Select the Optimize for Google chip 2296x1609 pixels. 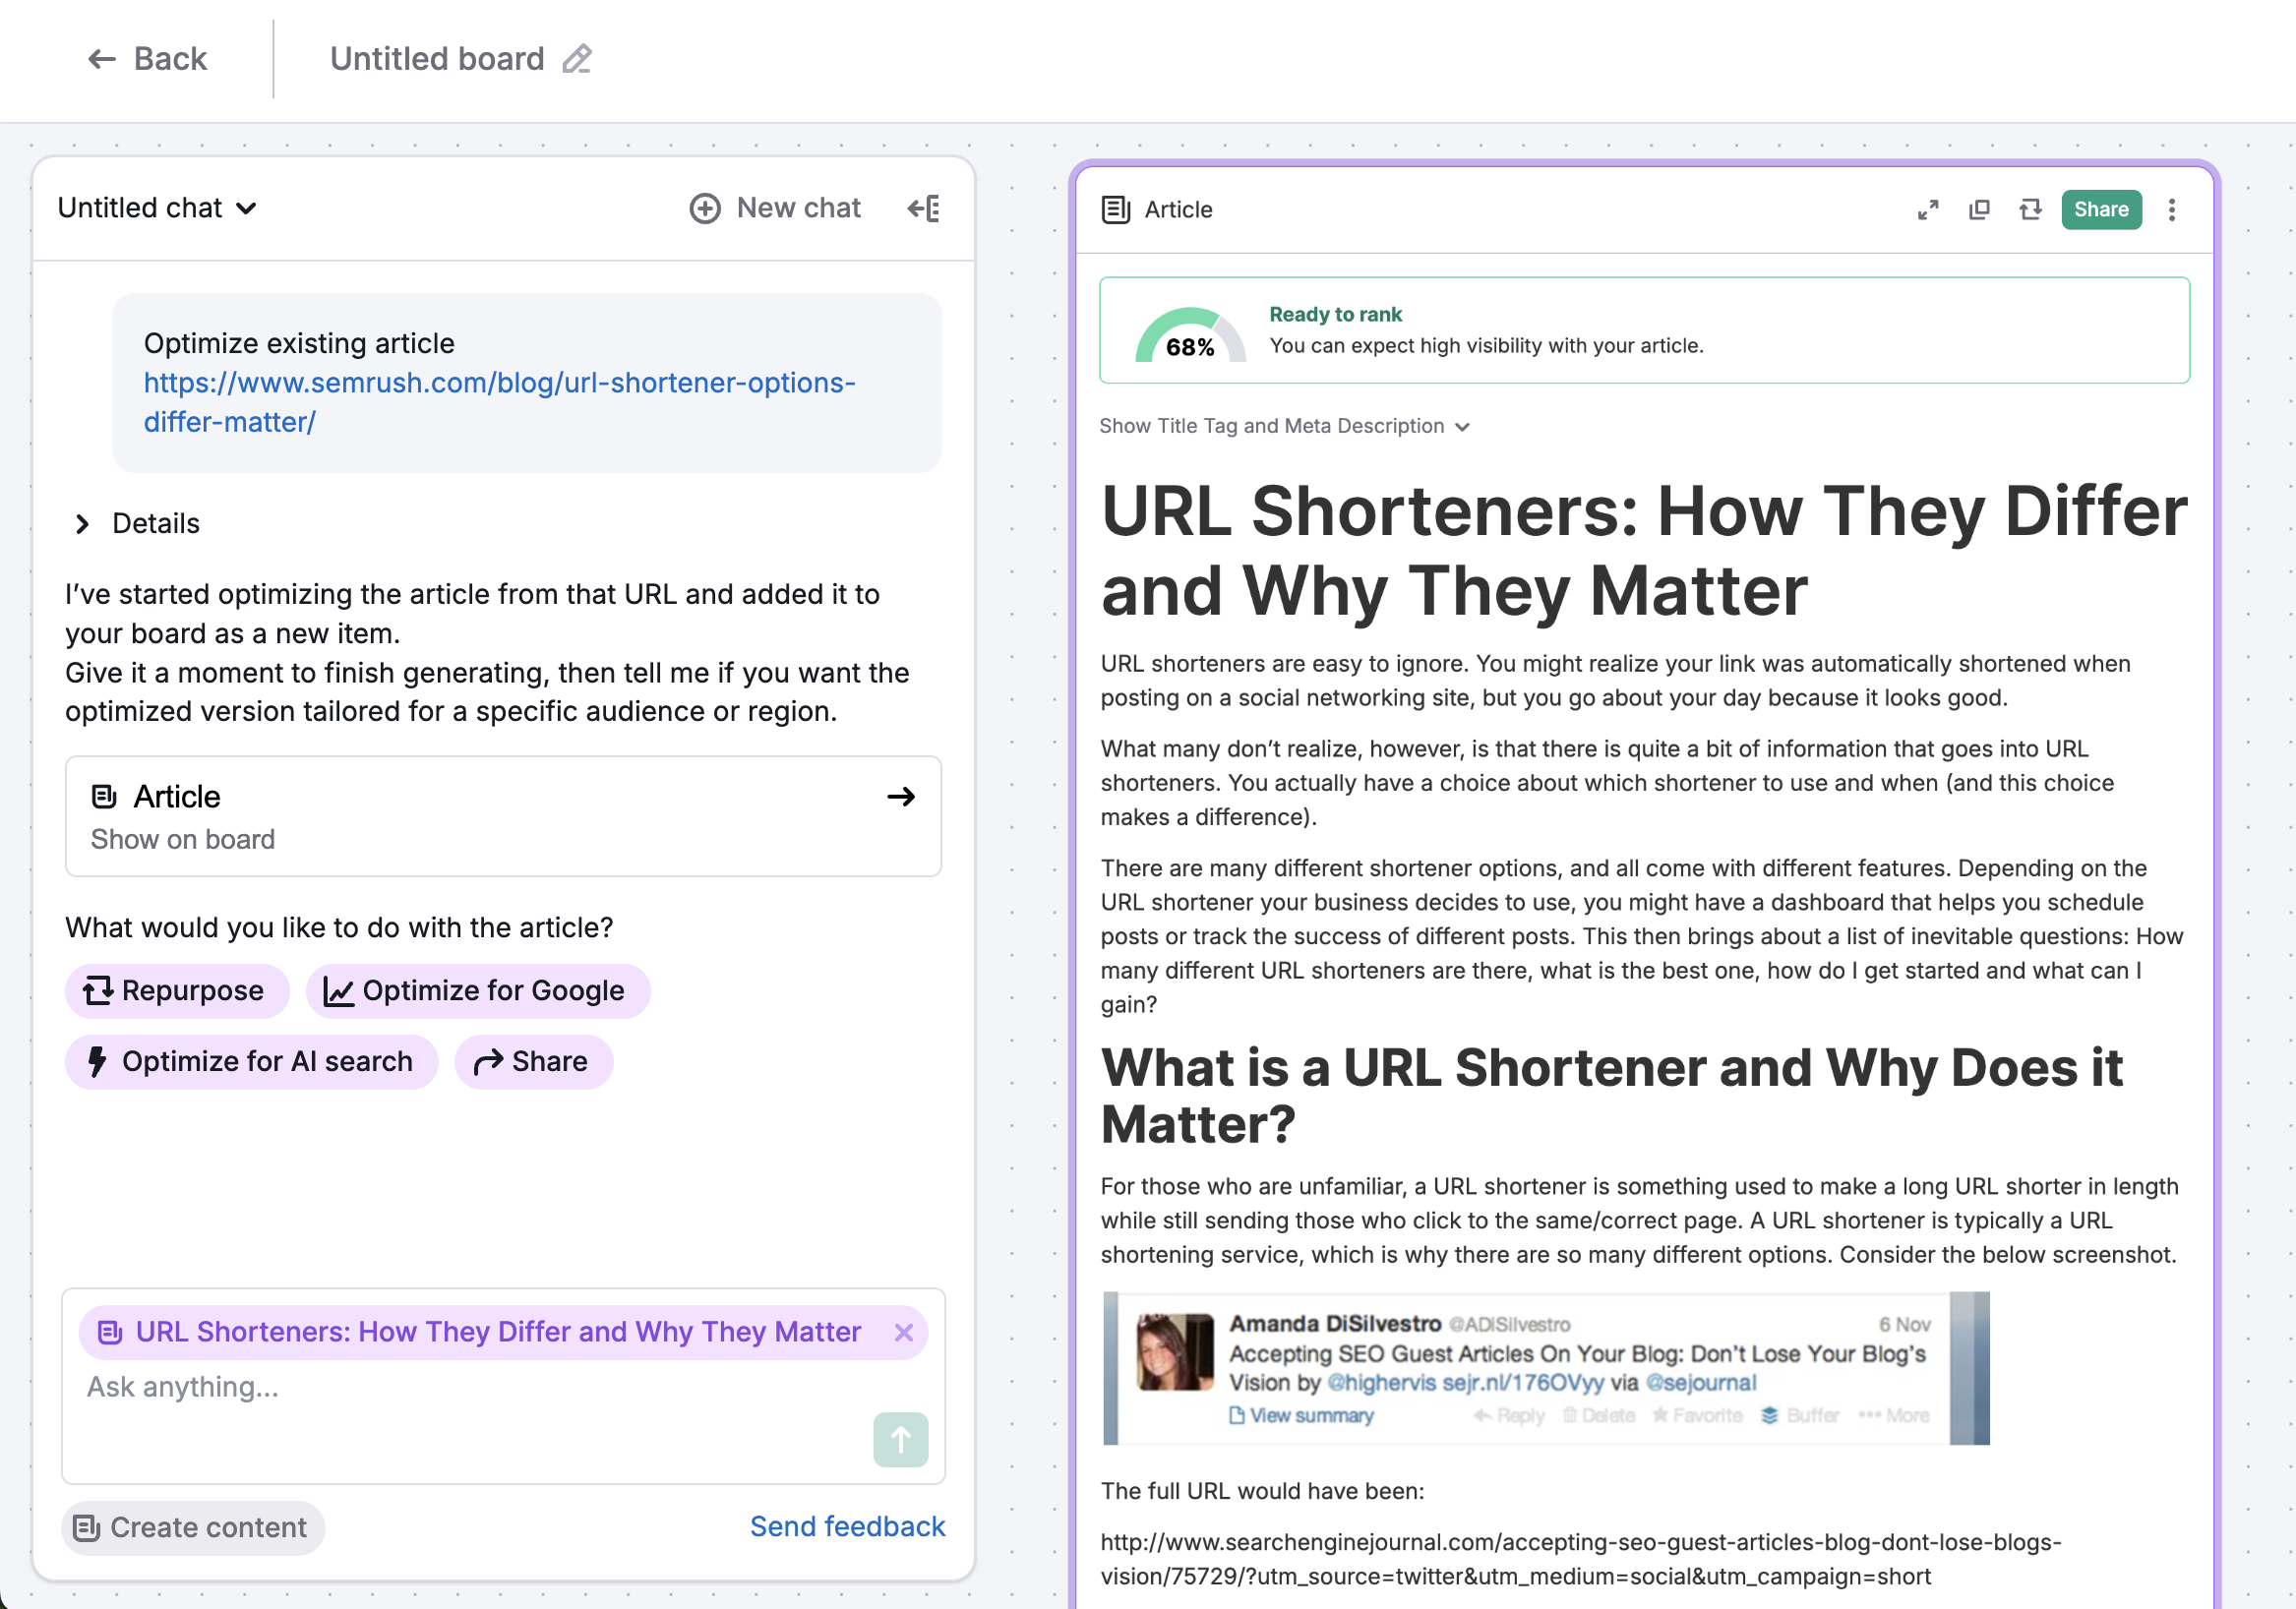click(477, 990)
